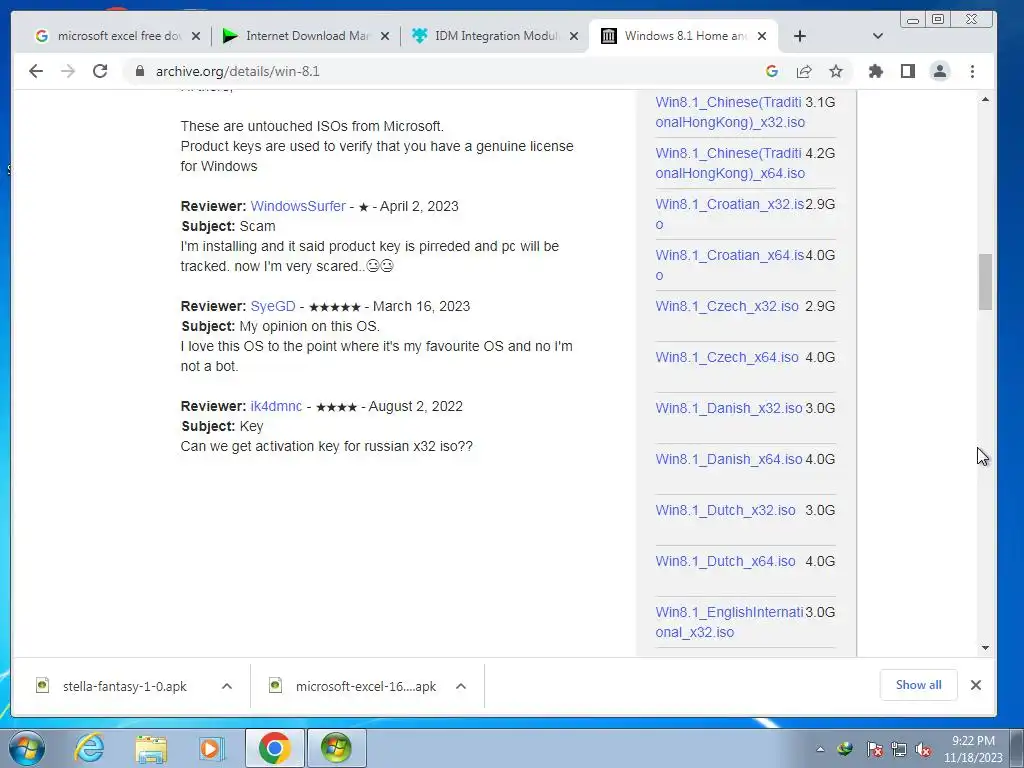1024x768 pixels.
Task: Open Windows Explorer from taskbar
Action: pos(151,748)
